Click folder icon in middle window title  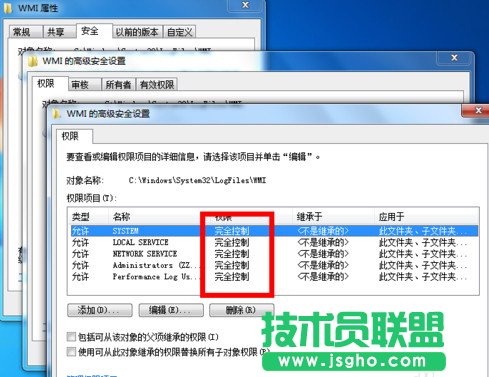pos(33,61)
